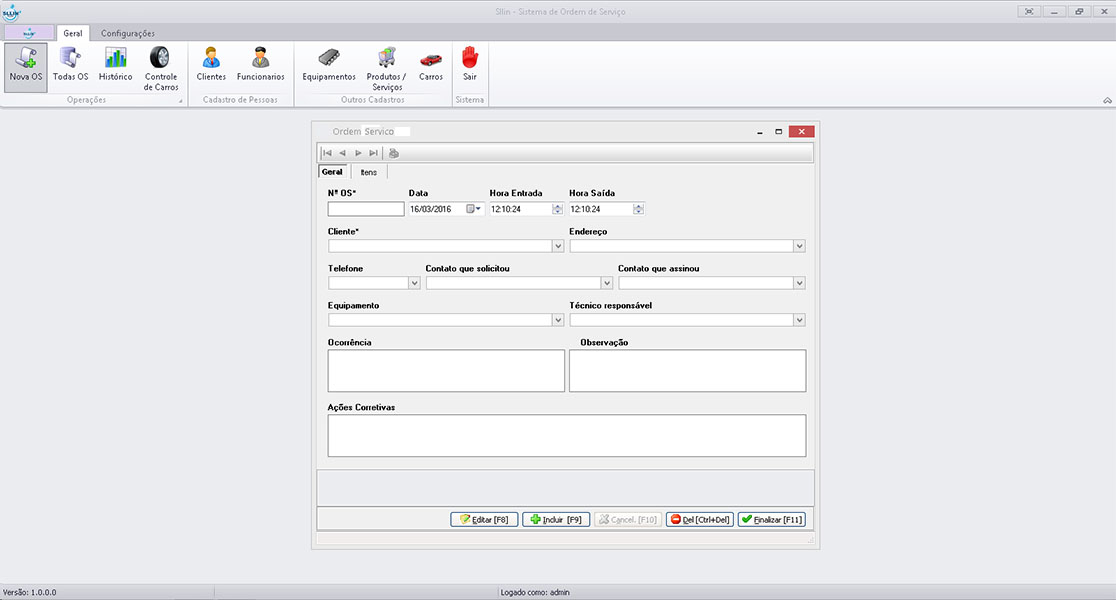This screenshot has height=600, width=1116.
Task: Click the Editar [F8] button
Action: point(484,520)
